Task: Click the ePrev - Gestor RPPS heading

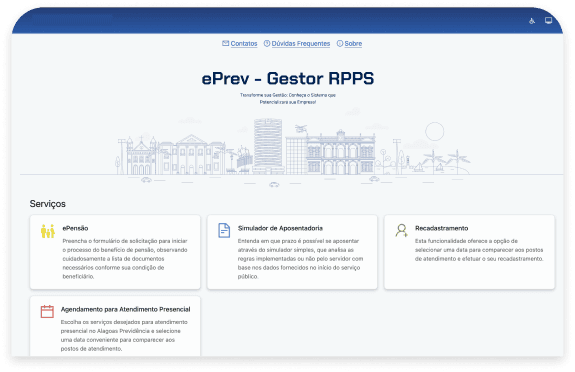Action: pos(288,79)
